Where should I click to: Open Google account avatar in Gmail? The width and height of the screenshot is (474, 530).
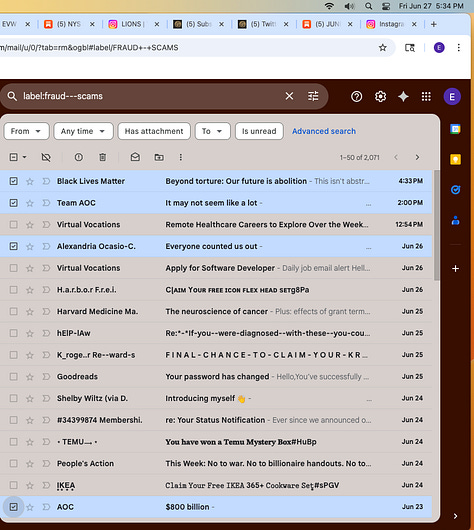452,97
